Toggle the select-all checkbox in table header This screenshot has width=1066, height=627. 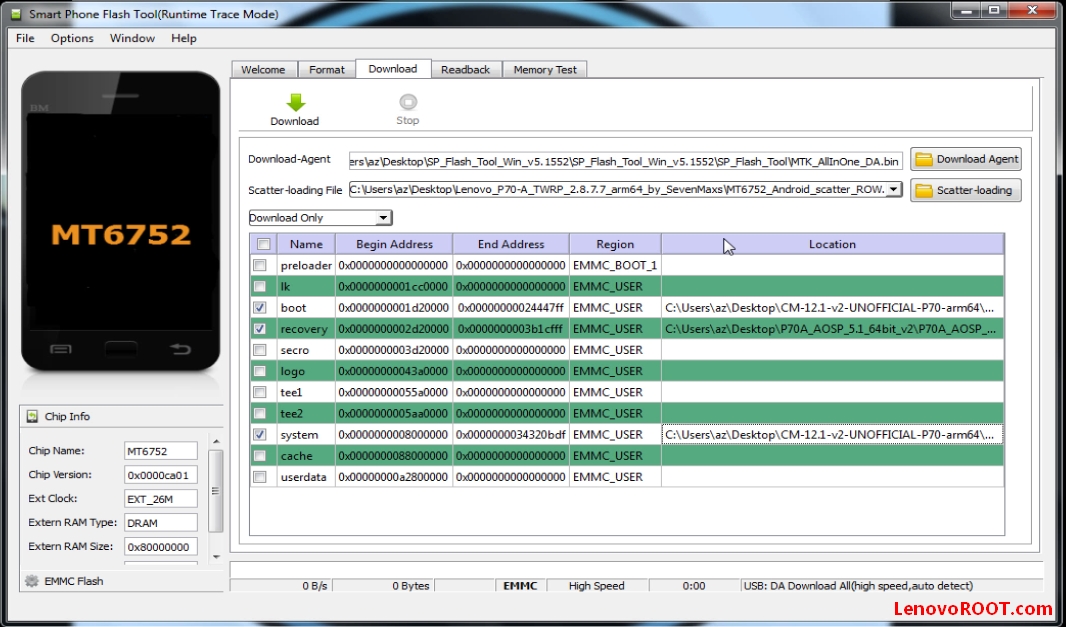[x=264, y=244]
